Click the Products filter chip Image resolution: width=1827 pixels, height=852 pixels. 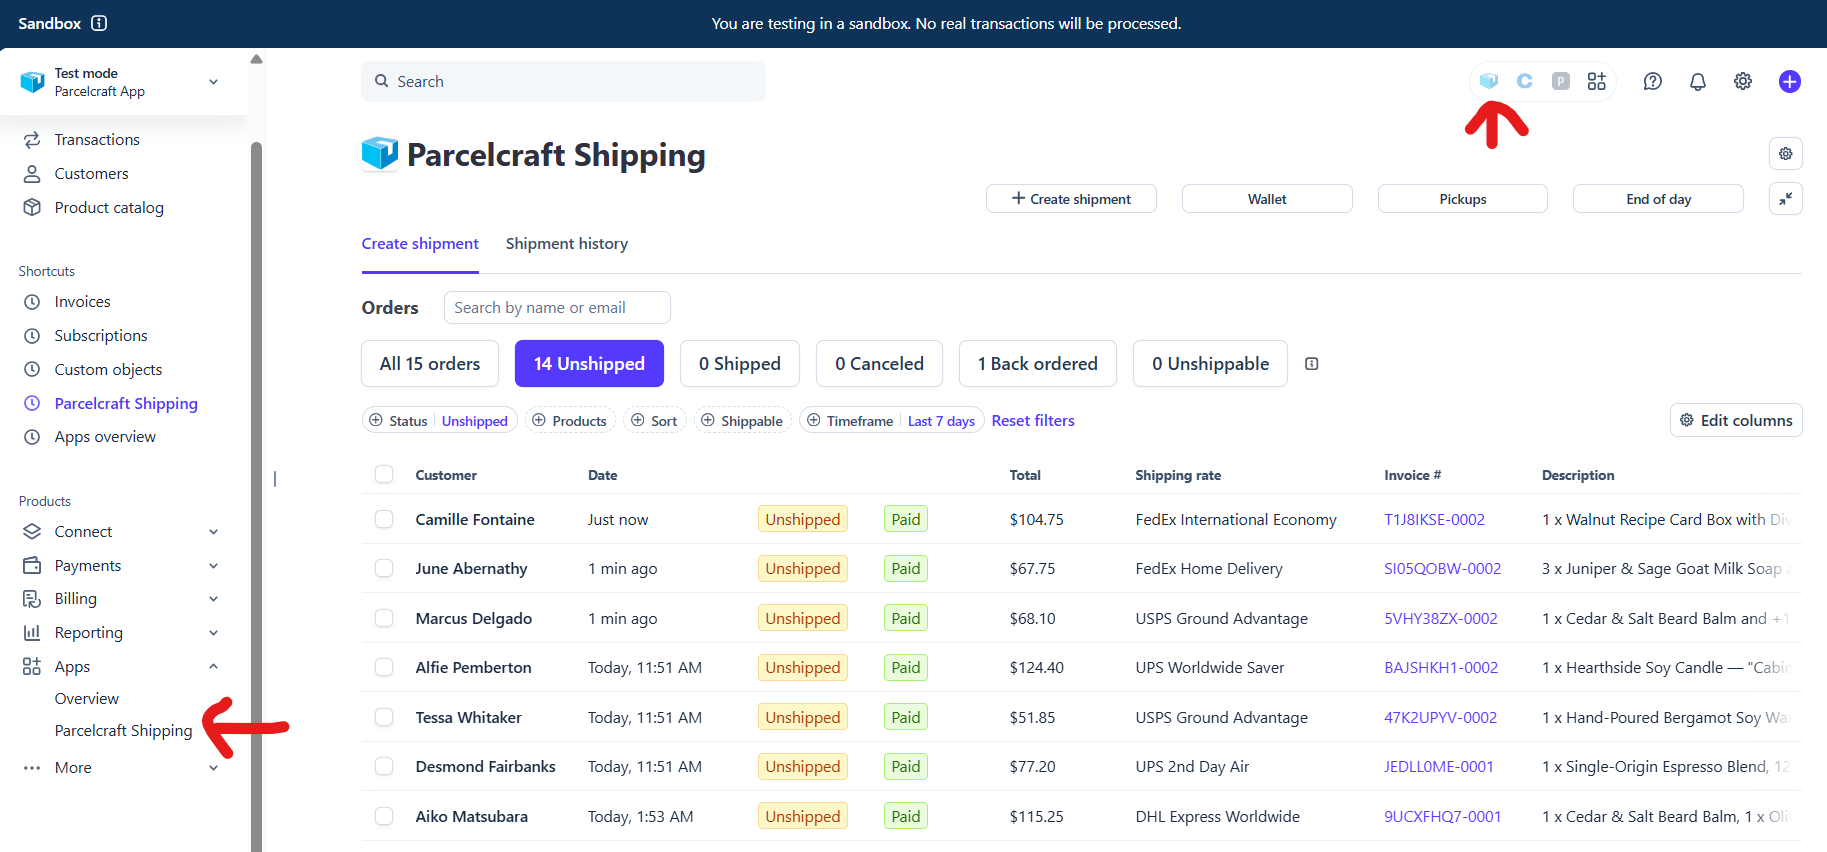569,421
